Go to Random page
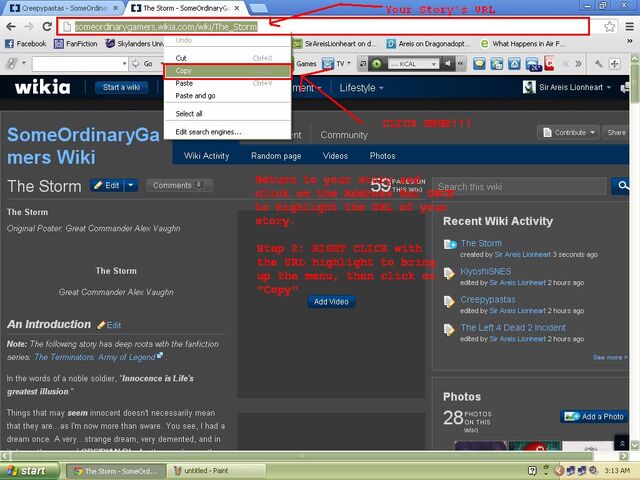Image resolution: width=640 pixels, height=480 pixels. click(276, 156)
